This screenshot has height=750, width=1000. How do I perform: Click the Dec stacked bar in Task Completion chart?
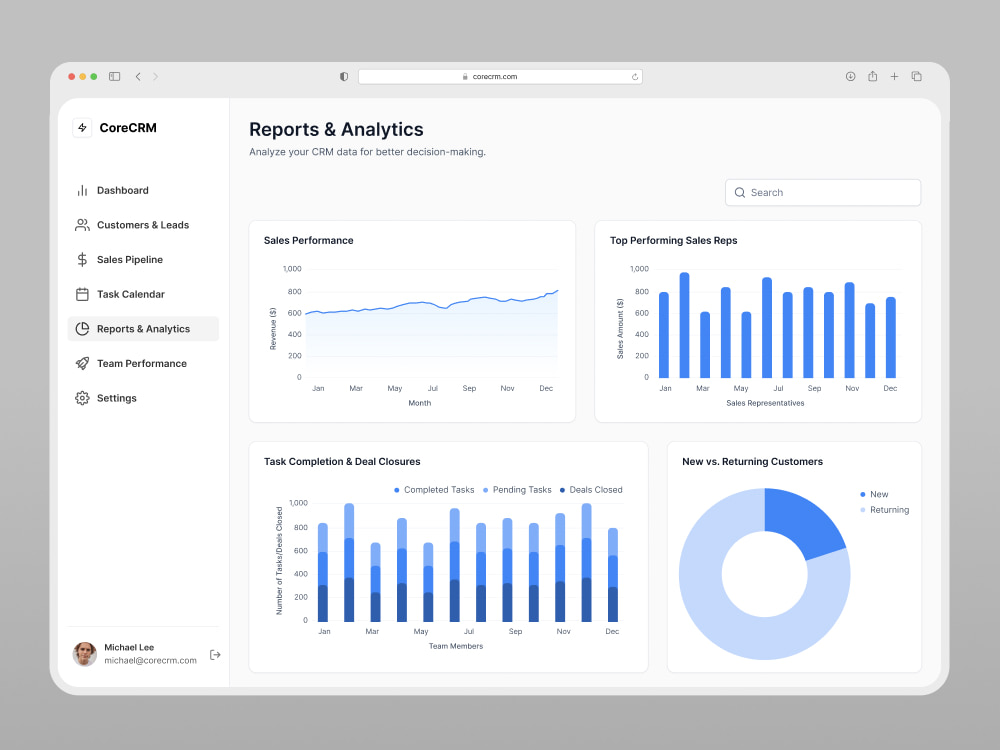click(612, 575)
